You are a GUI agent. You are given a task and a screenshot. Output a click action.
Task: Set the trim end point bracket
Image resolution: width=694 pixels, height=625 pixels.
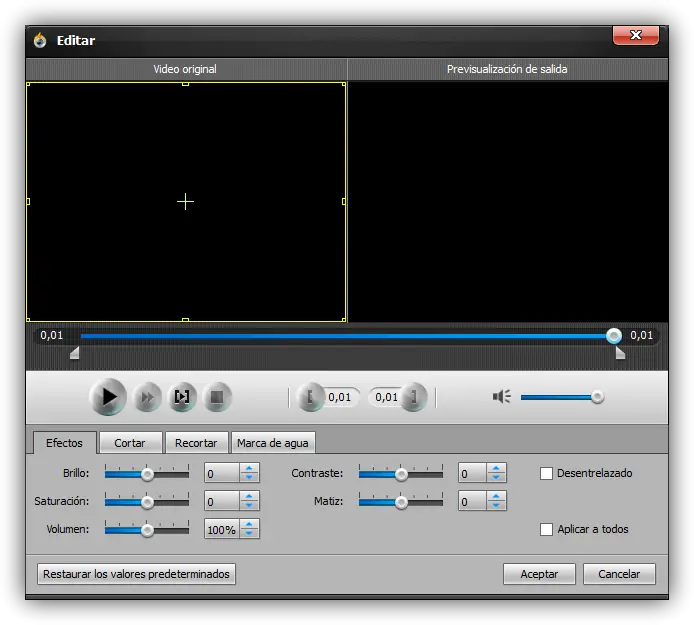point(416,397)
